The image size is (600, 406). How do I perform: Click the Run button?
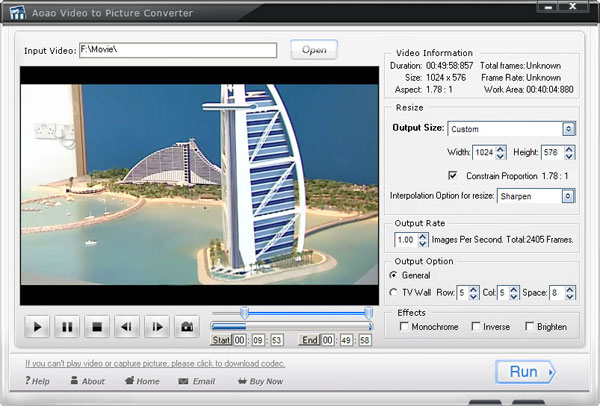(525, 372)
